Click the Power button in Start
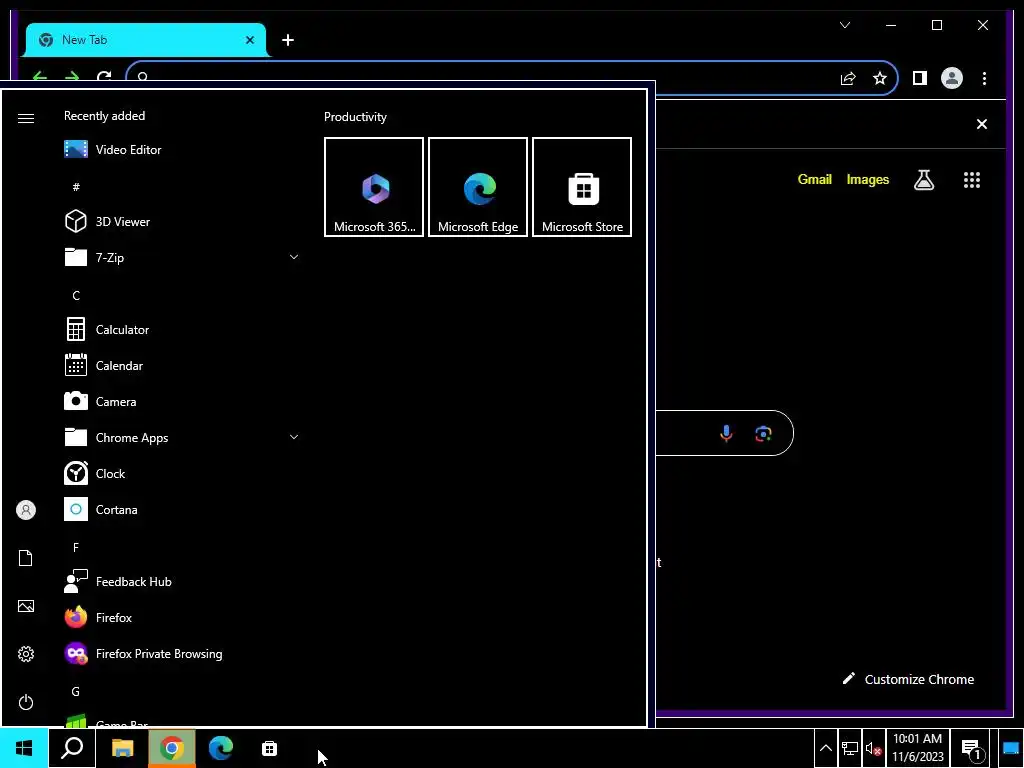 25,702
